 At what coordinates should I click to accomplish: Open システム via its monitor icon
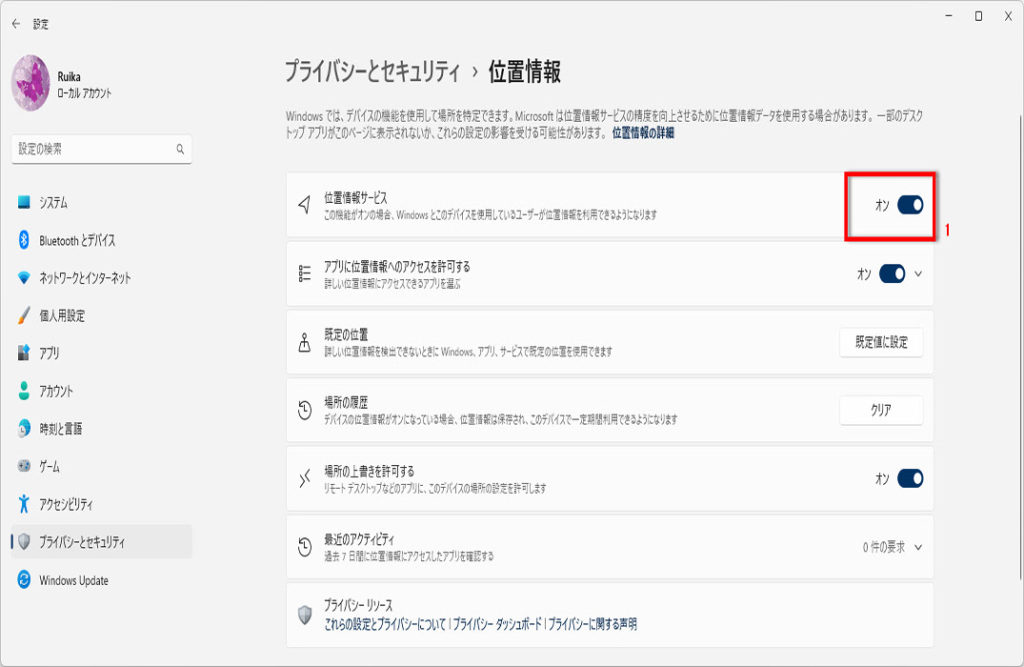24,203
